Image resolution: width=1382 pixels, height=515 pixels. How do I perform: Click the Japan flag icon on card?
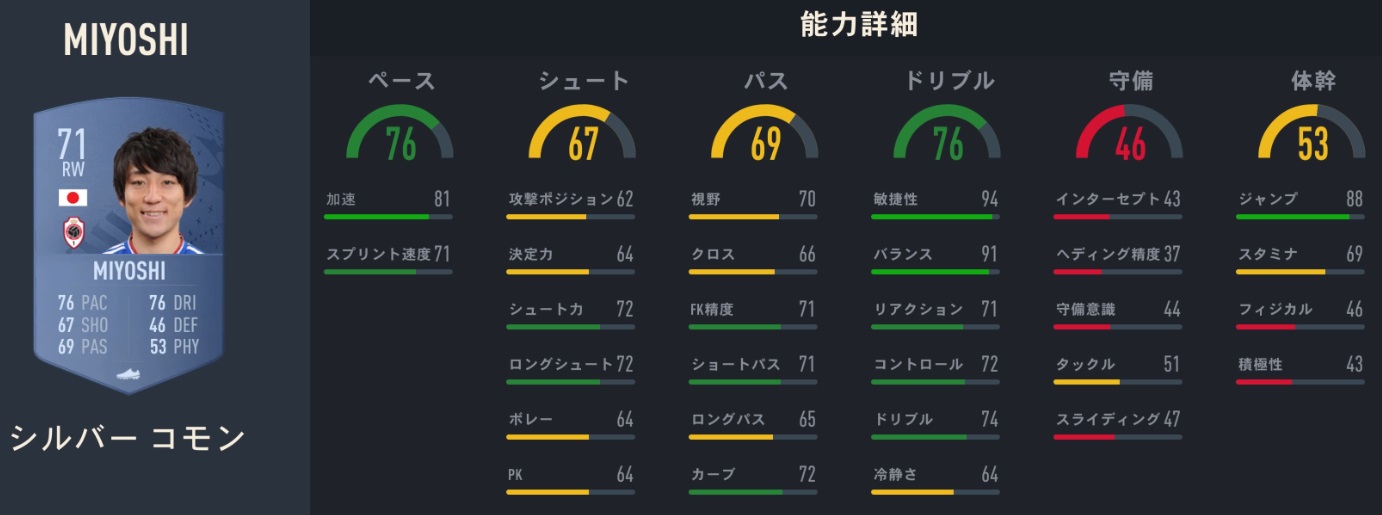pyautogui.click(x=73, y=196)
